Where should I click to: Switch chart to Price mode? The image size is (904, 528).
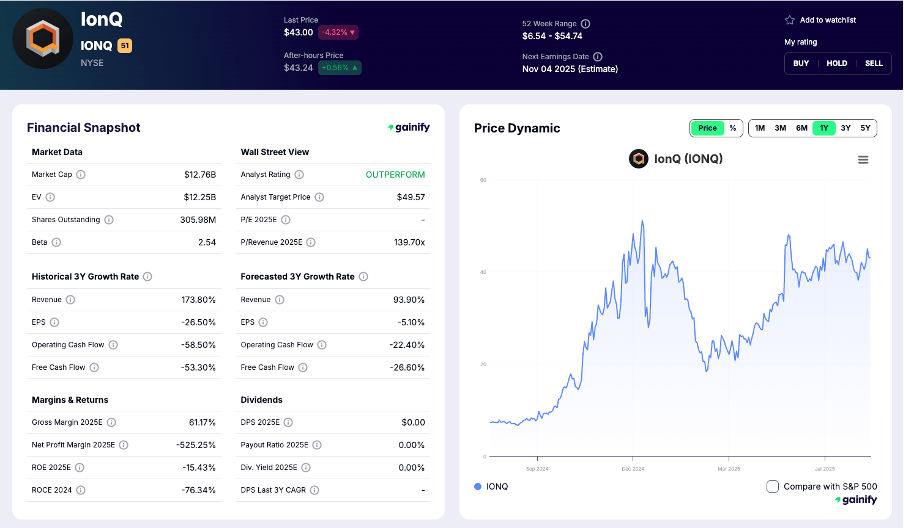[707, 128]
